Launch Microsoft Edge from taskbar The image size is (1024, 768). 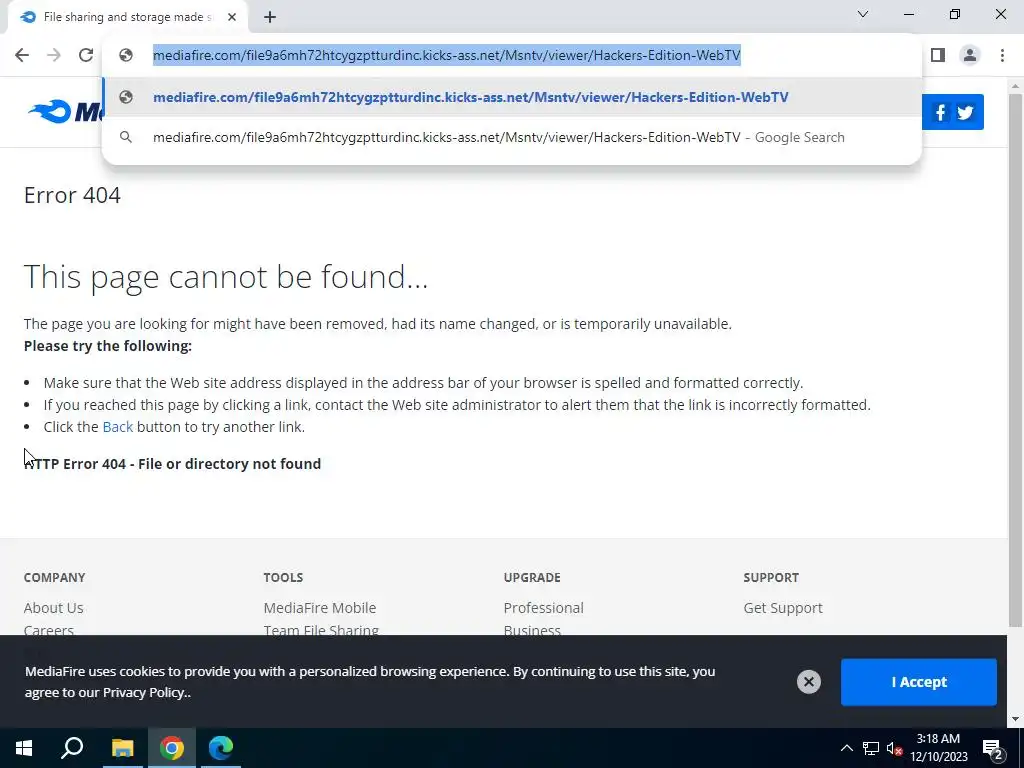221,748
